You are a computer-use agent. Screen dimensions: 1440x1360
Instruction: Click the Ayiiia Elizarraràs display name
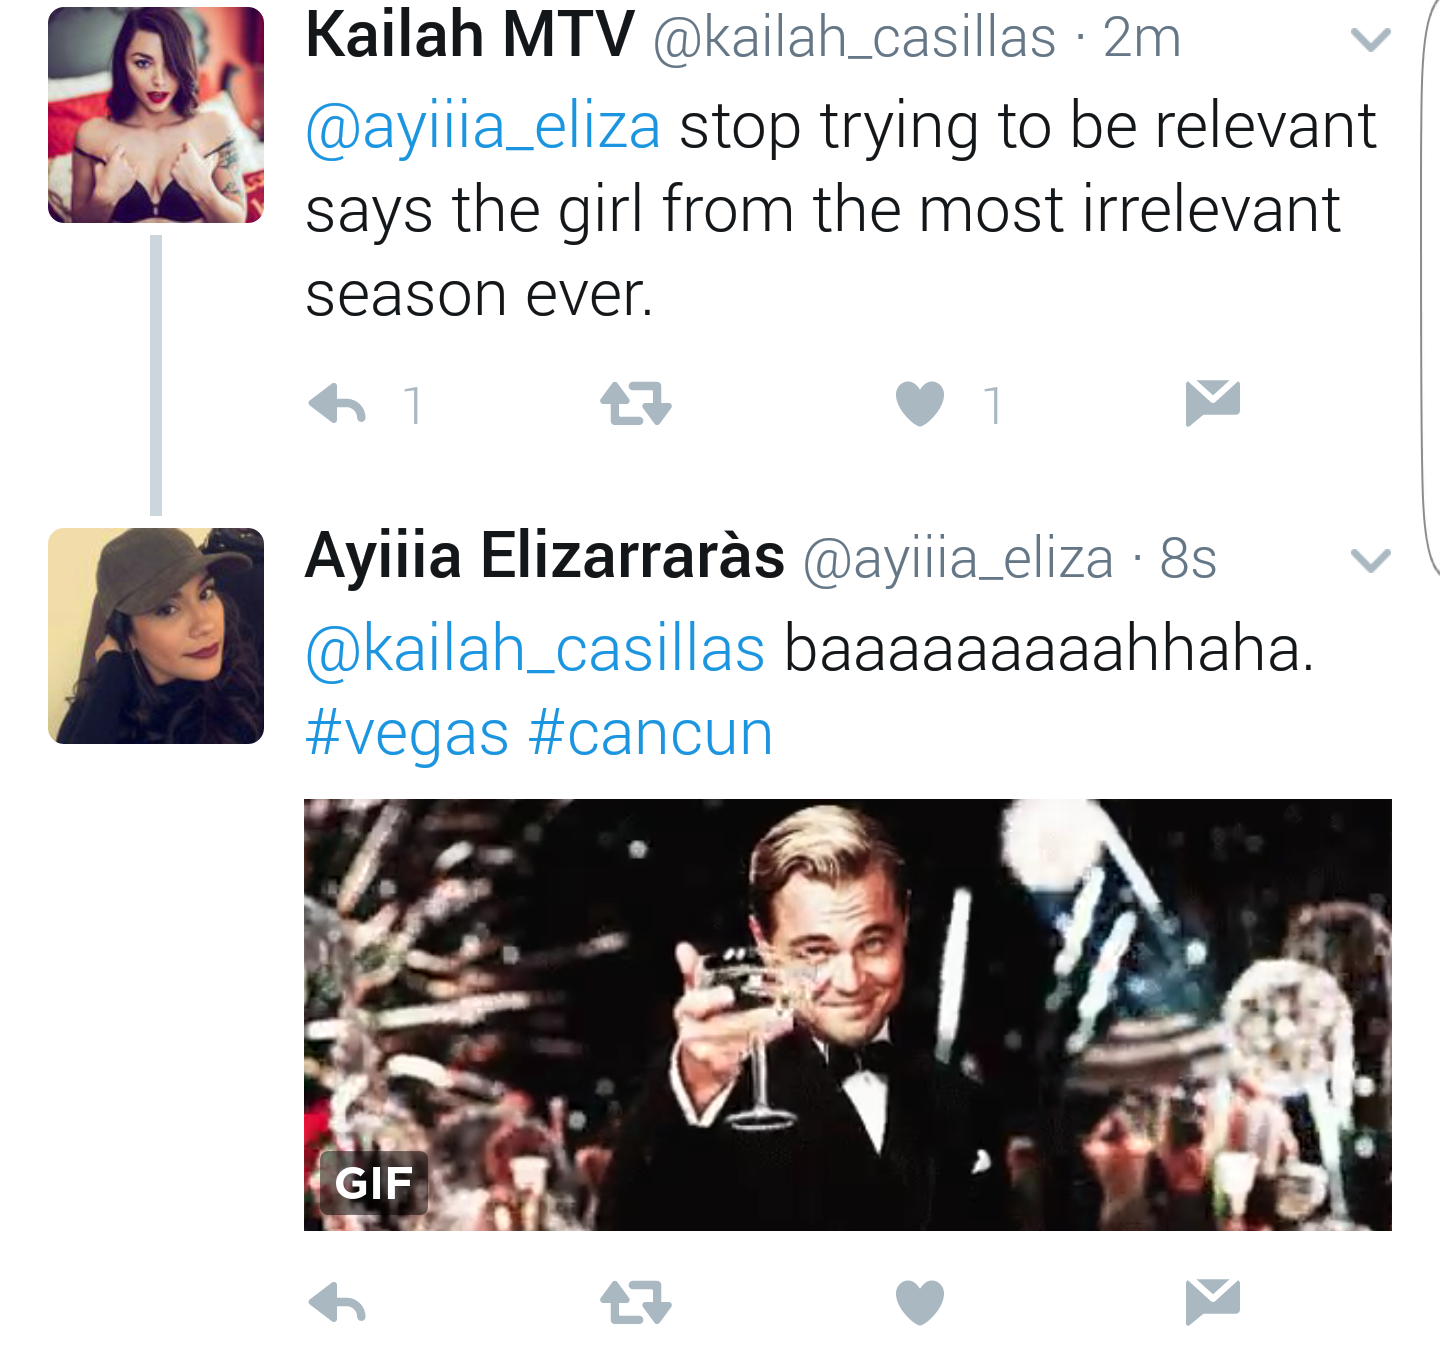point(545,556)
